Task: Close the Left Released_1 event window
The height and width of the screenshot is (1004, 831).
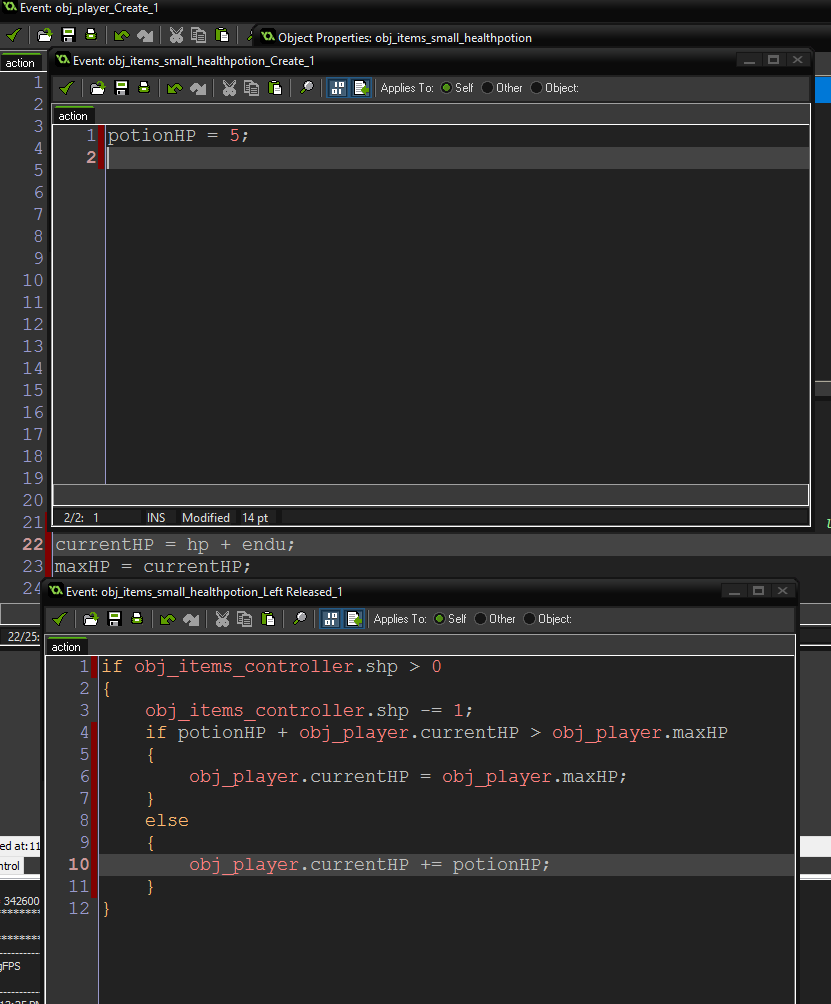Action: [x=783, y=590]
